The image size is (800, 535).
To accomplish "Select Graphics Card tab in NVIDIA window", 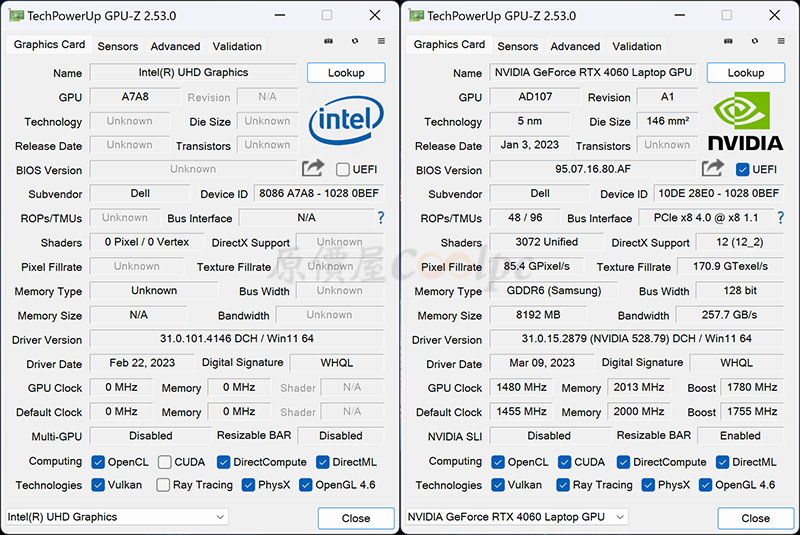I will [449, 44].
